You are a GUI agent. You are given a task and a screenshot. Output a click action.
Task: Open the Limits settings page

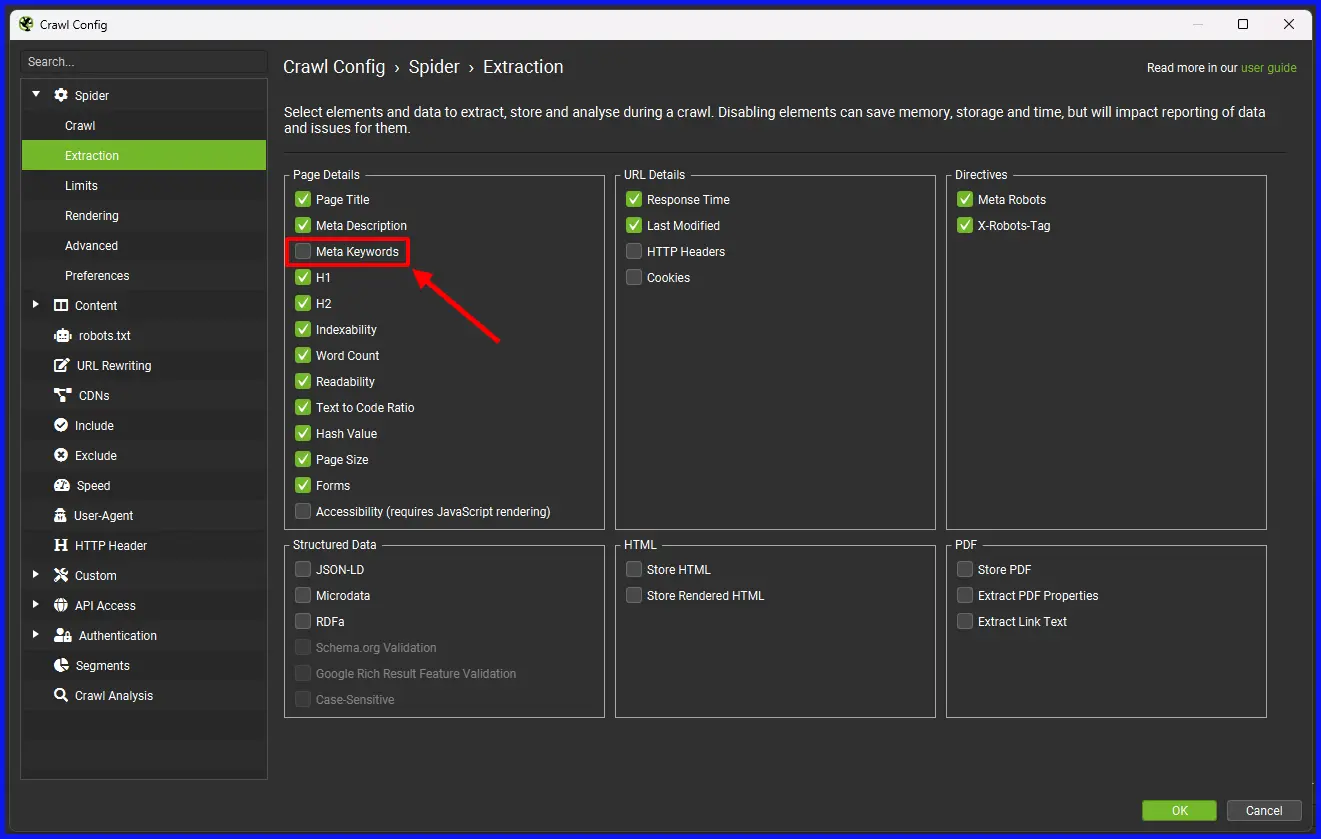pos(144,185)
